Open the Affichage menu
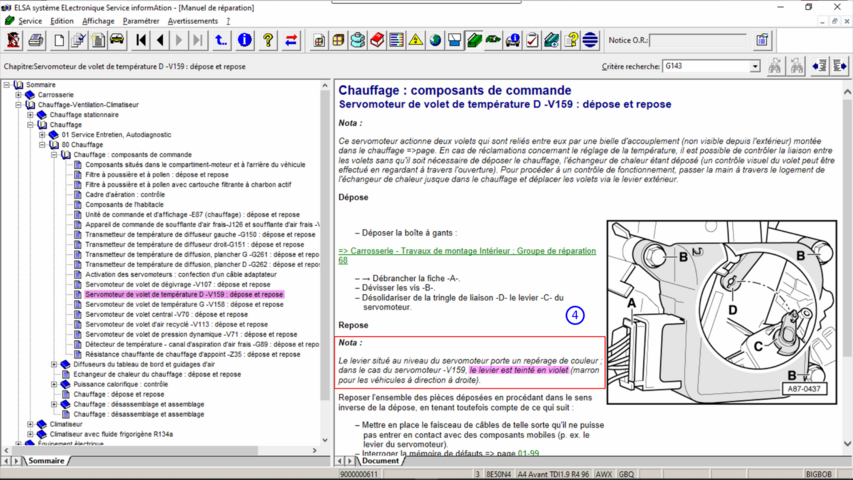 tap(98, 21)
